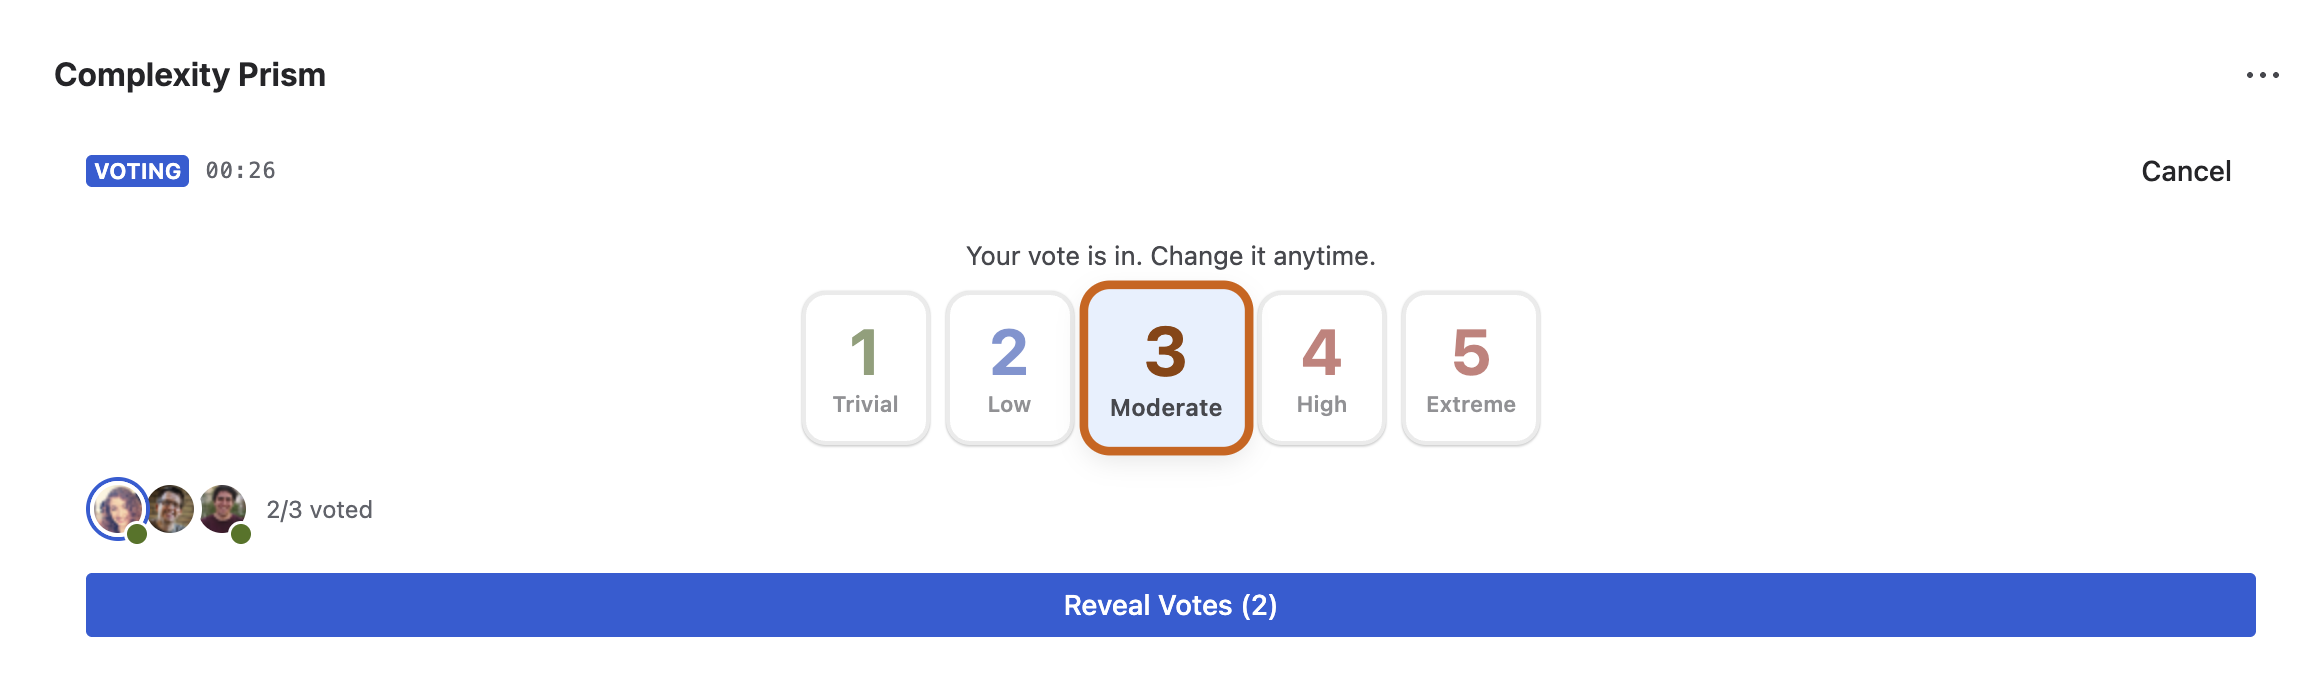Image resolution: width=2308 pixels, height=698 pixels.
Task: Pick the 5 Extreme vote card
Action: [x=1470, y=368]
